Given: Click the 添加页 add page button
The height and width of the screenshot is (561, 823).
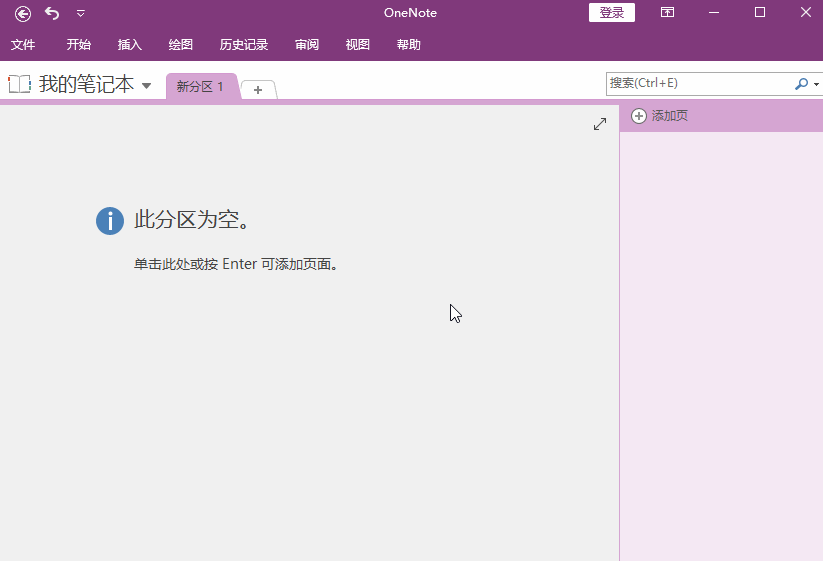Looking at the screenshot, I should (660, 115).
